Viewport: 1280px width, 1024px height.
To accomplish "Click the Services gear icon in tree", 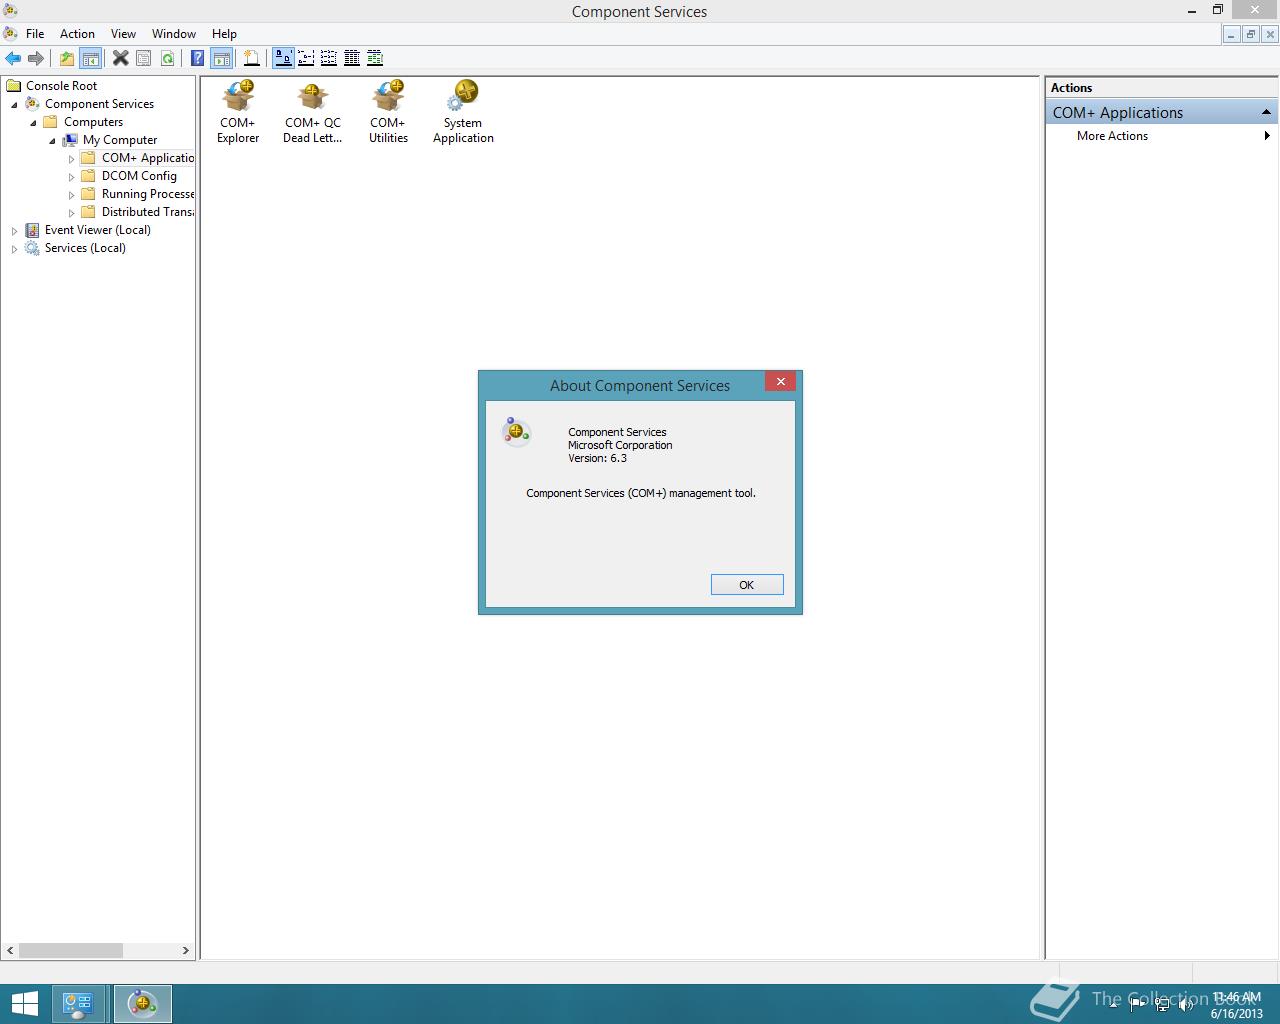I will (x=32, y=248).
